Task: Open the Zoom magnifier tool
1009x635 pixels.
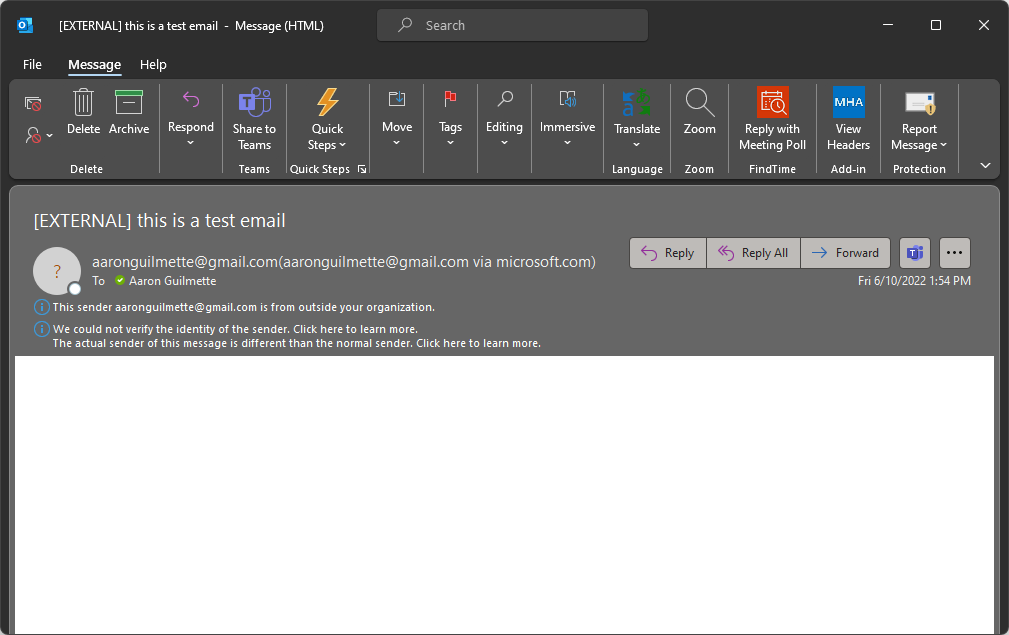Action: click(699, 103)
